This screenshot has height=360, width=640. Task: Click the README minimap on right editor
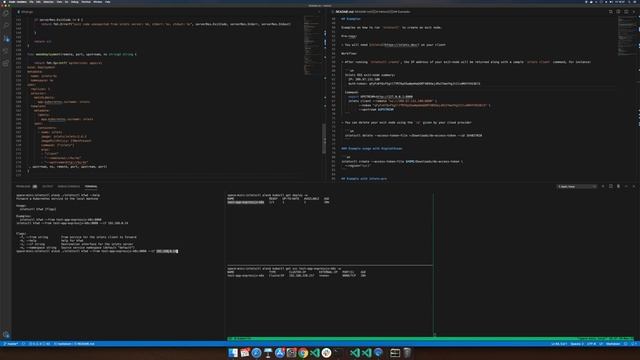point(627,37)
